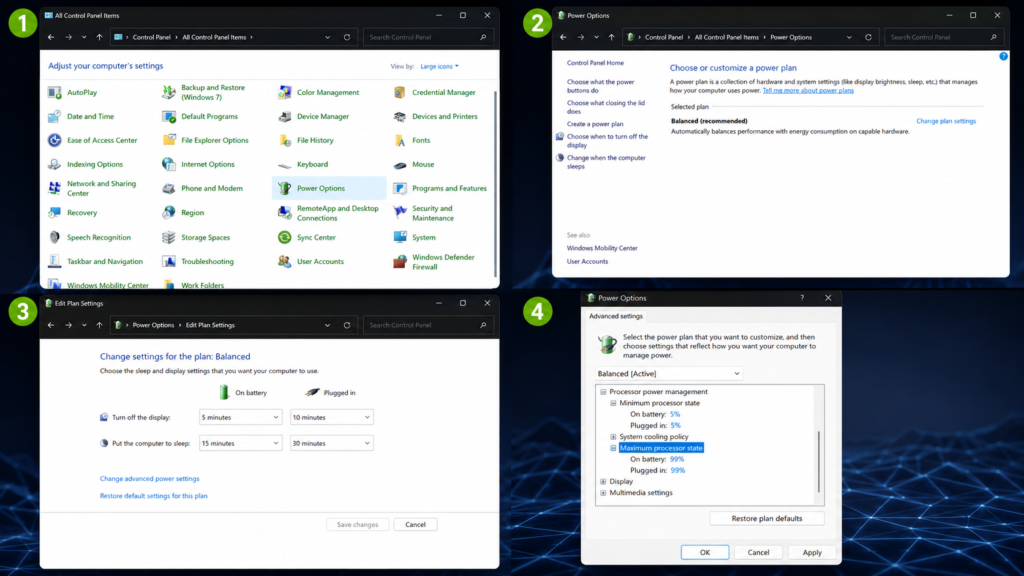Open Credential Manager item
This screenshot has height=576, width=1024.
click(434, 93)
